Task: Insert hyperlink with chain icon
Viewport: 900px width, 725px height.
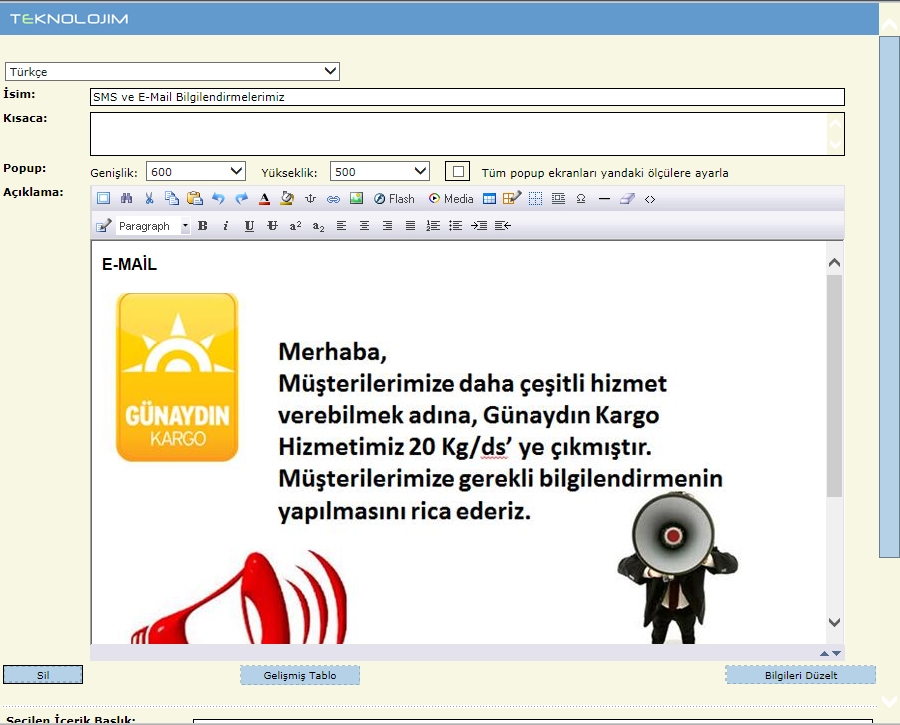Action: click(x=333, y=199)
